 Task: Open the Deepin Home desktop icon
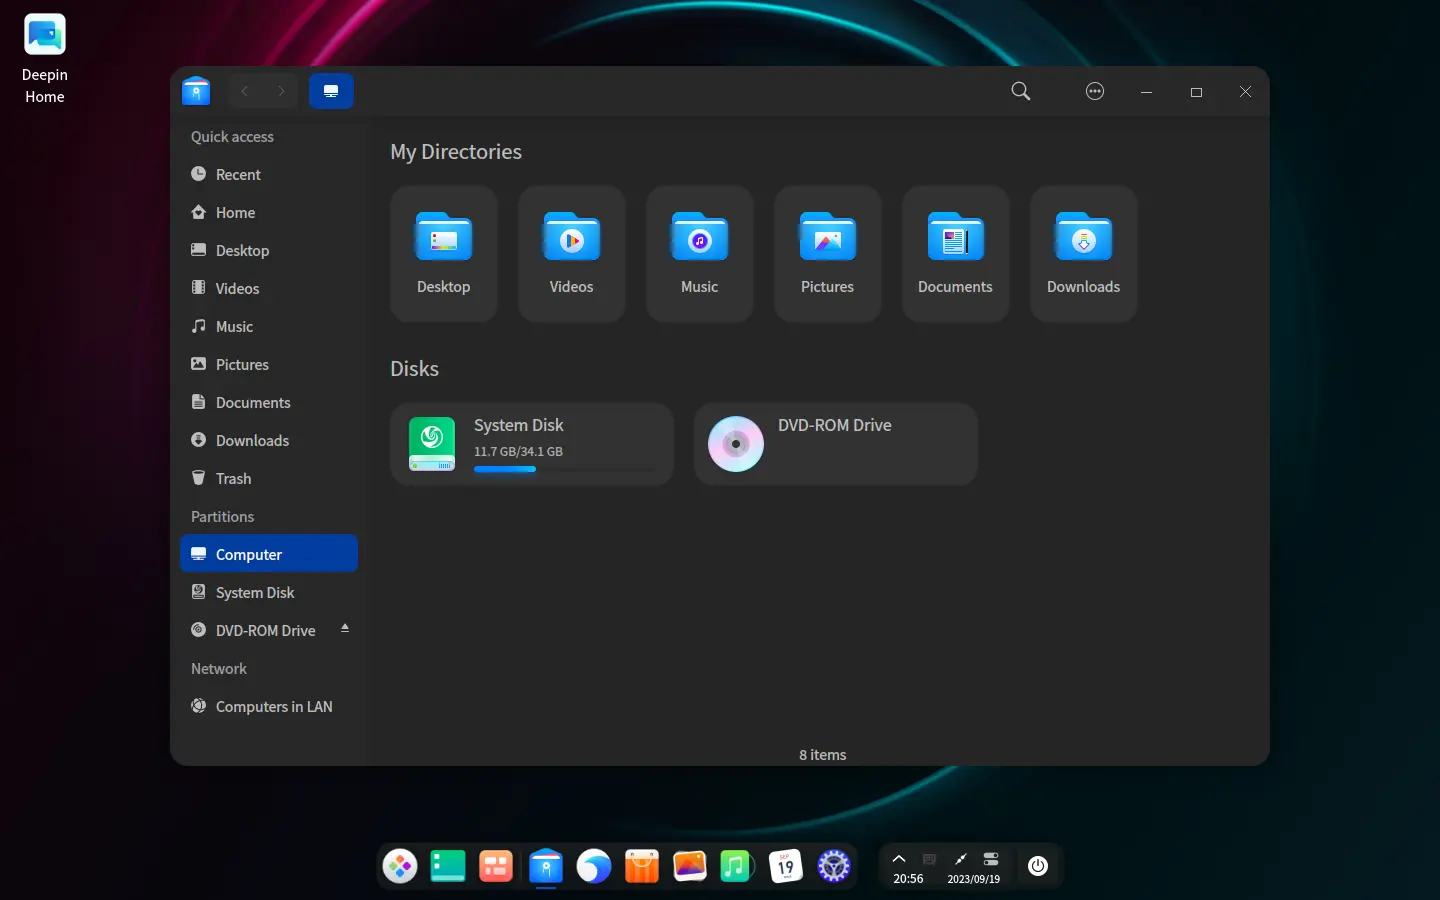pyautogui.click(x=45, y=36)
